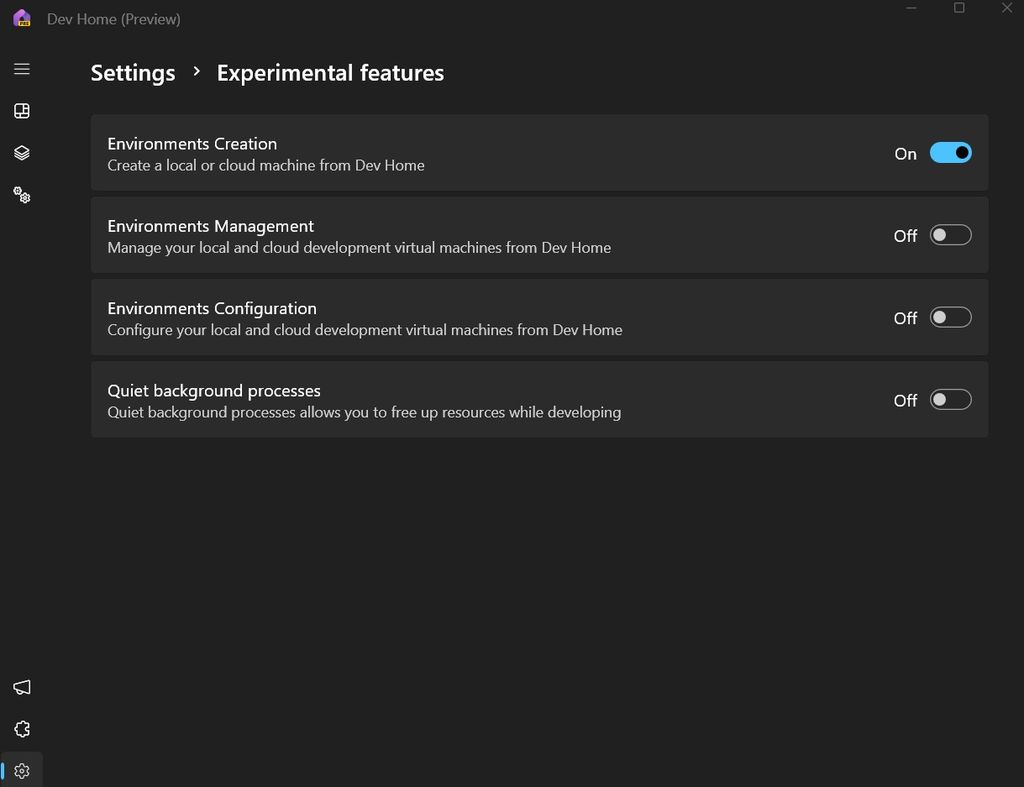Disable the Environments Creation toggle
Viewport: 1024px width, 787px height.
tap(950, 153)
